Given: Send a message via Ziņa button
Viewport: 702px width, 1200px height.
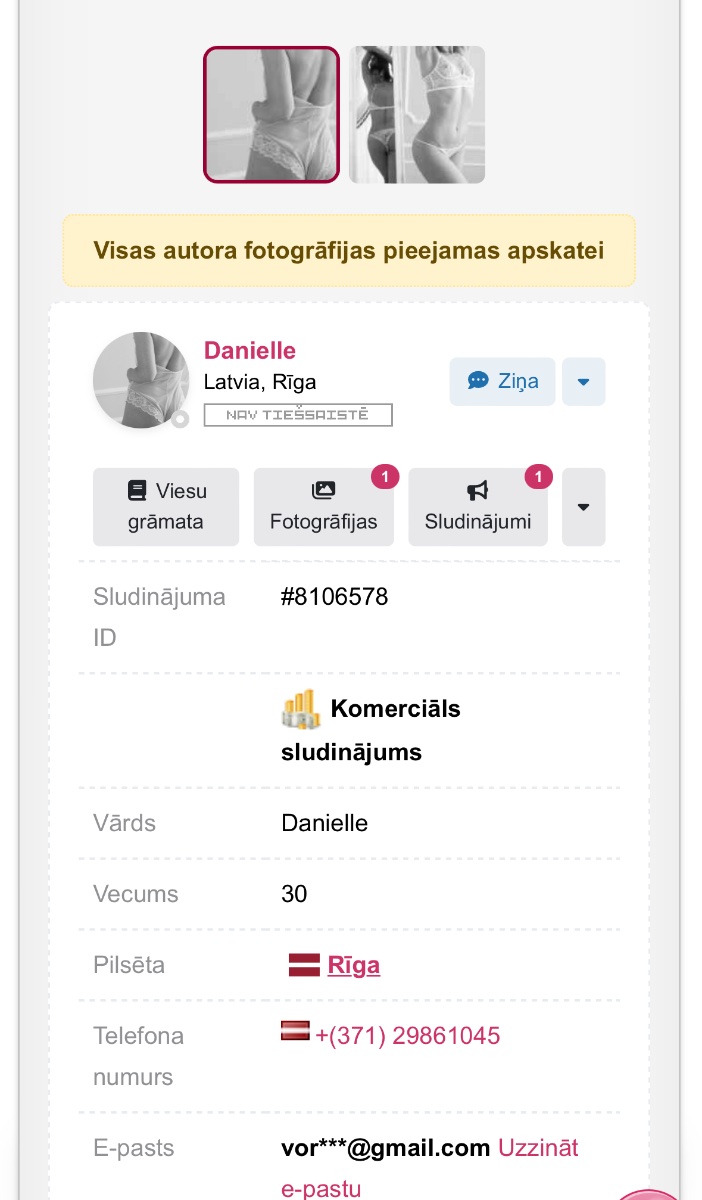Looking at the screenshot, I should click(502, 381).
